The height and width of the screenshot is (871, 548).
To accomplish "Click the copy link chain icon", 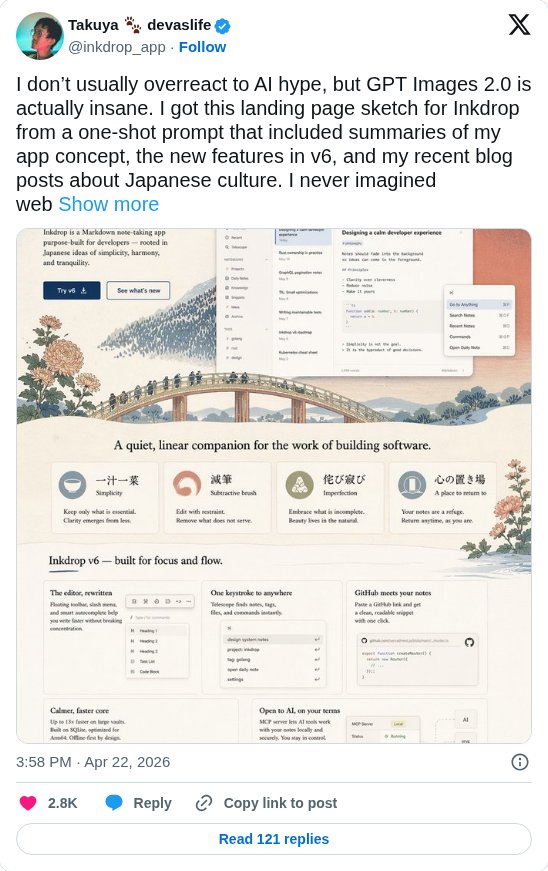I will (x=204, y=803).
